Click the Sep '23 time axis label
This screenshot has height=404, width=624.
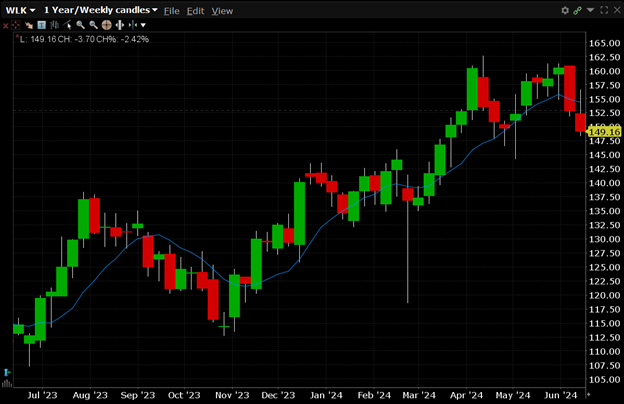138,395
